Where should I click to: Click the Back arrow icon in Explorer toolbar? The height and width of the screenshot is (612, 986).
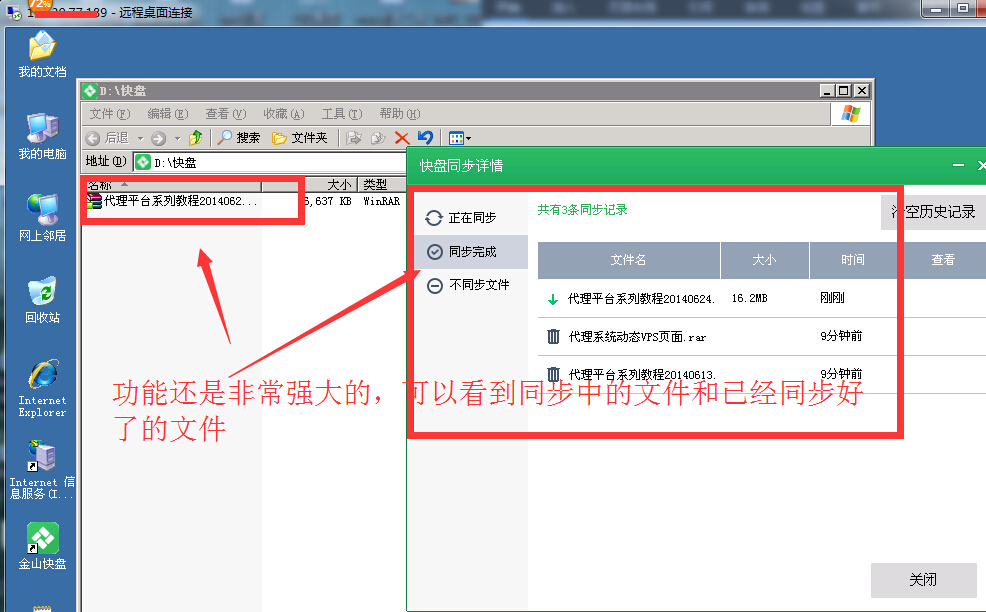coord(93,138)
